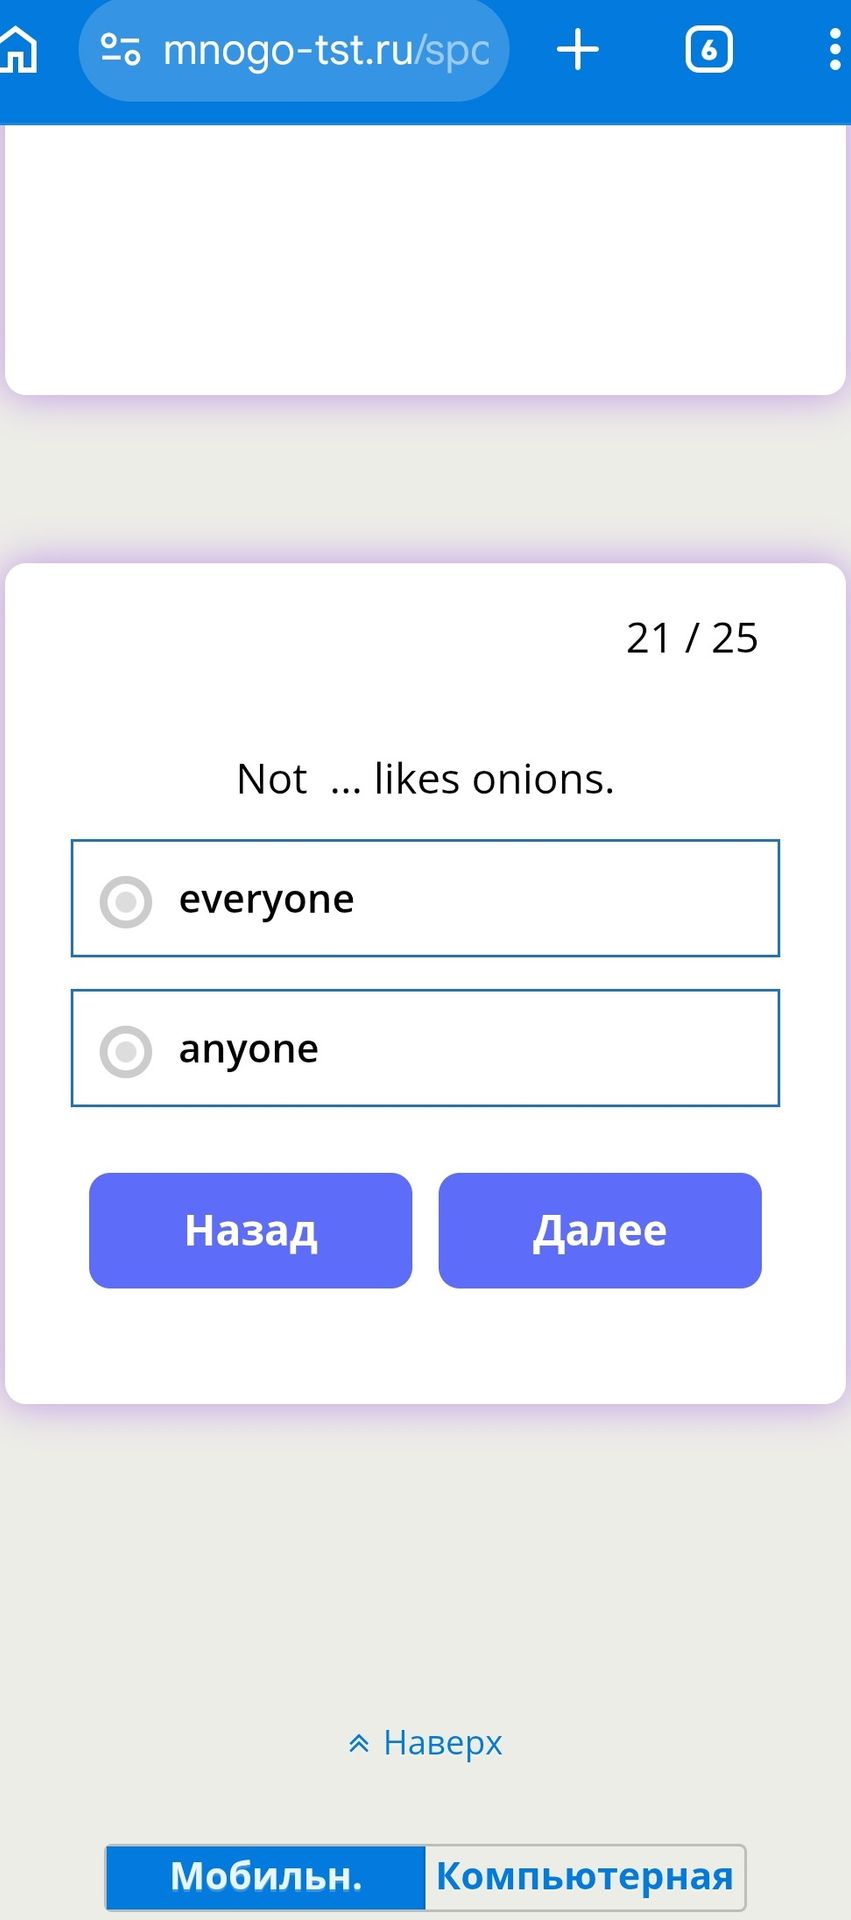Open the three-dot browser menu
Image resolution: width=851 pixels, height=1920 pixels.
coord(835,49)
